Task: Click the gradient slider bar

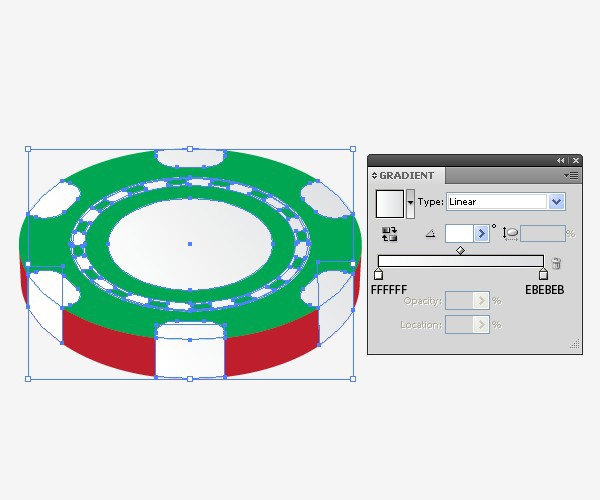Action: pyautogui.click(x=460, y=261)
